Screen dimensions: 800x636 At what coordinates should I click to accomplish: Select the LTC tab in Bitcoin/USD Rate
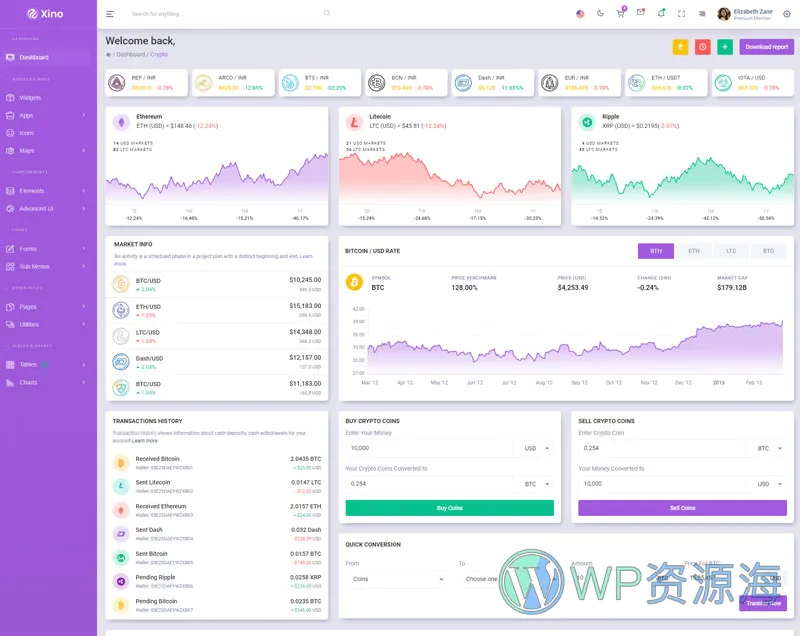coord(731,252)
